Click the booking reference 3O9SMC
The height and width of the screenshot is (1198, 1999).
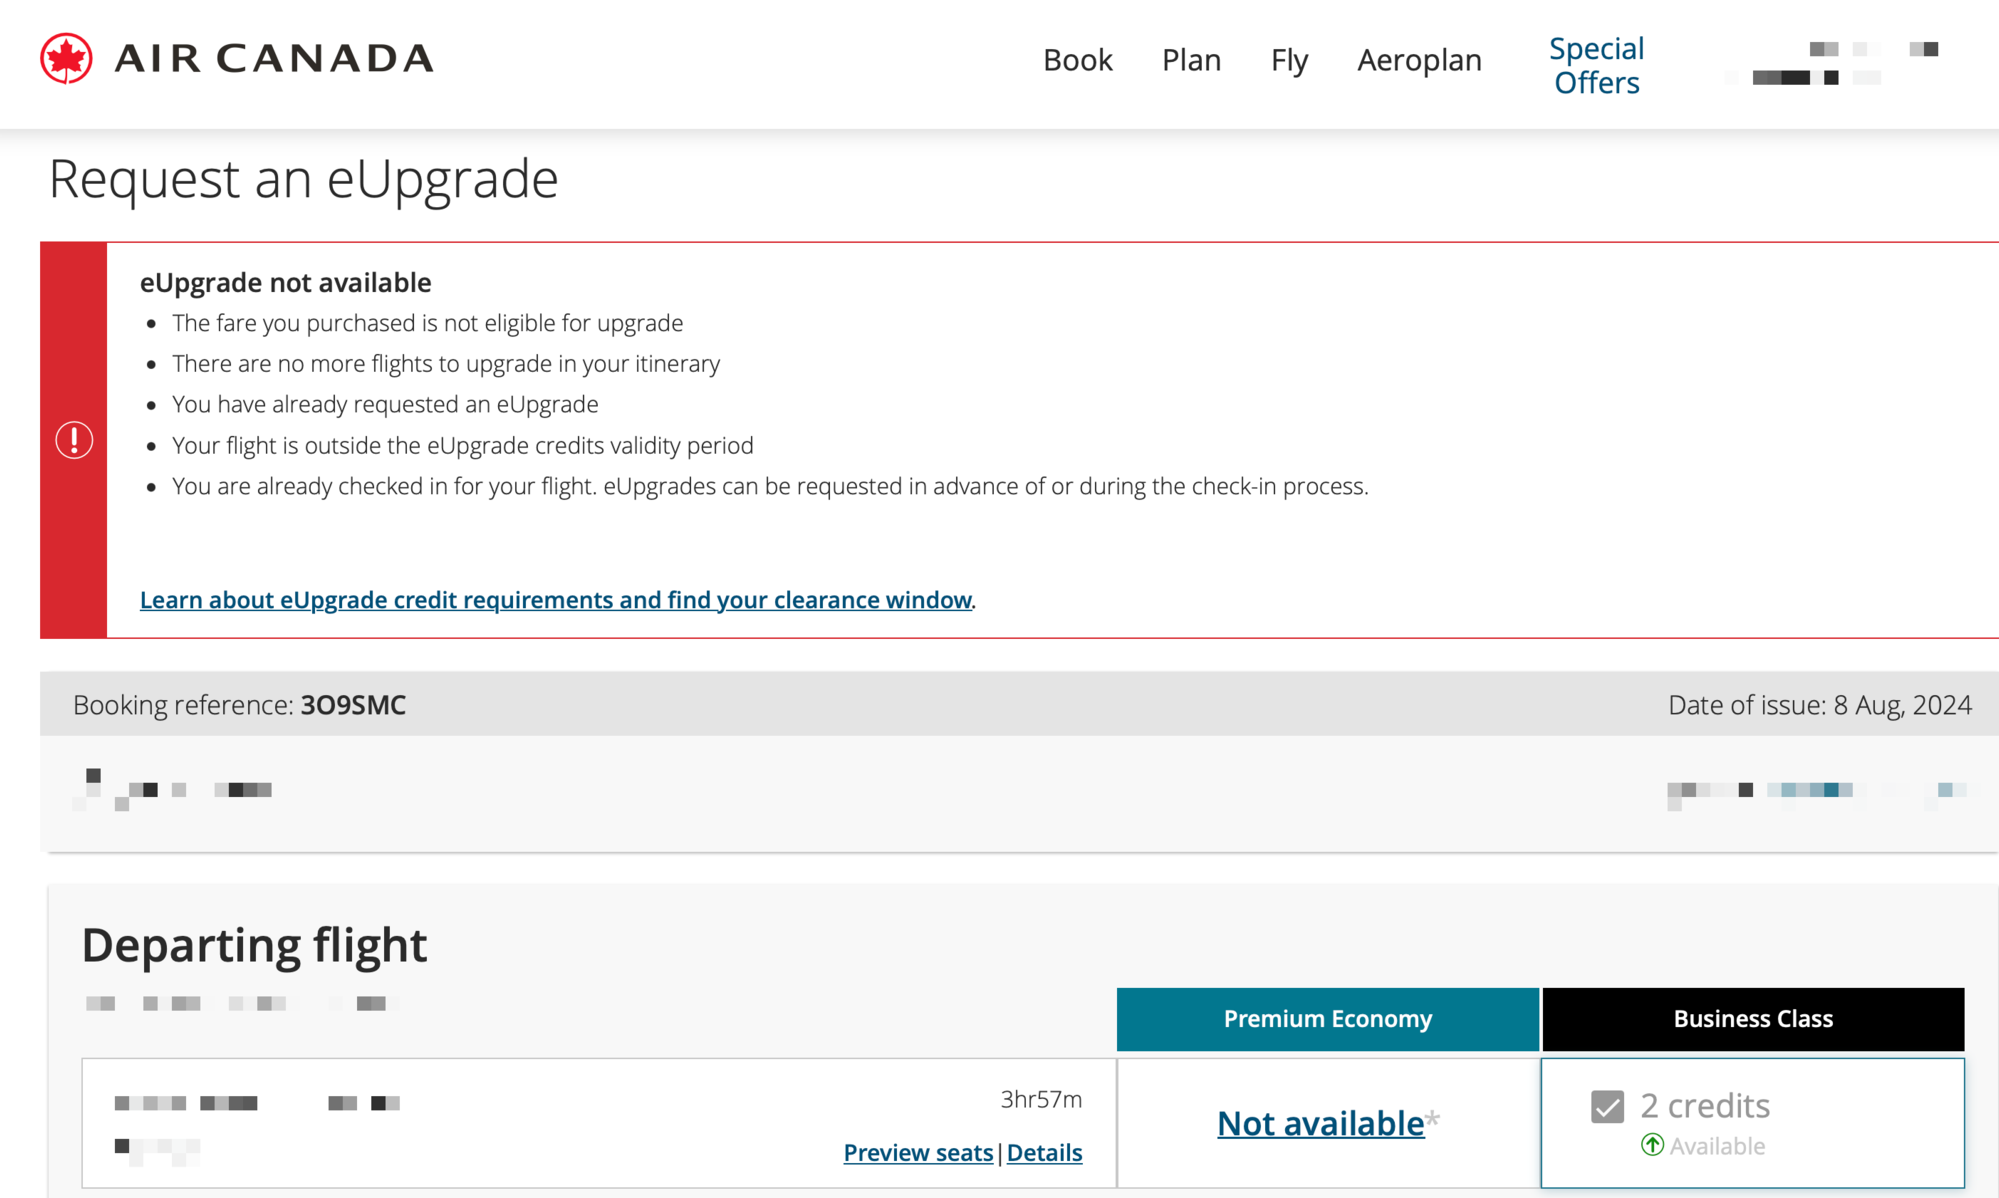click(x=353, y=704)
